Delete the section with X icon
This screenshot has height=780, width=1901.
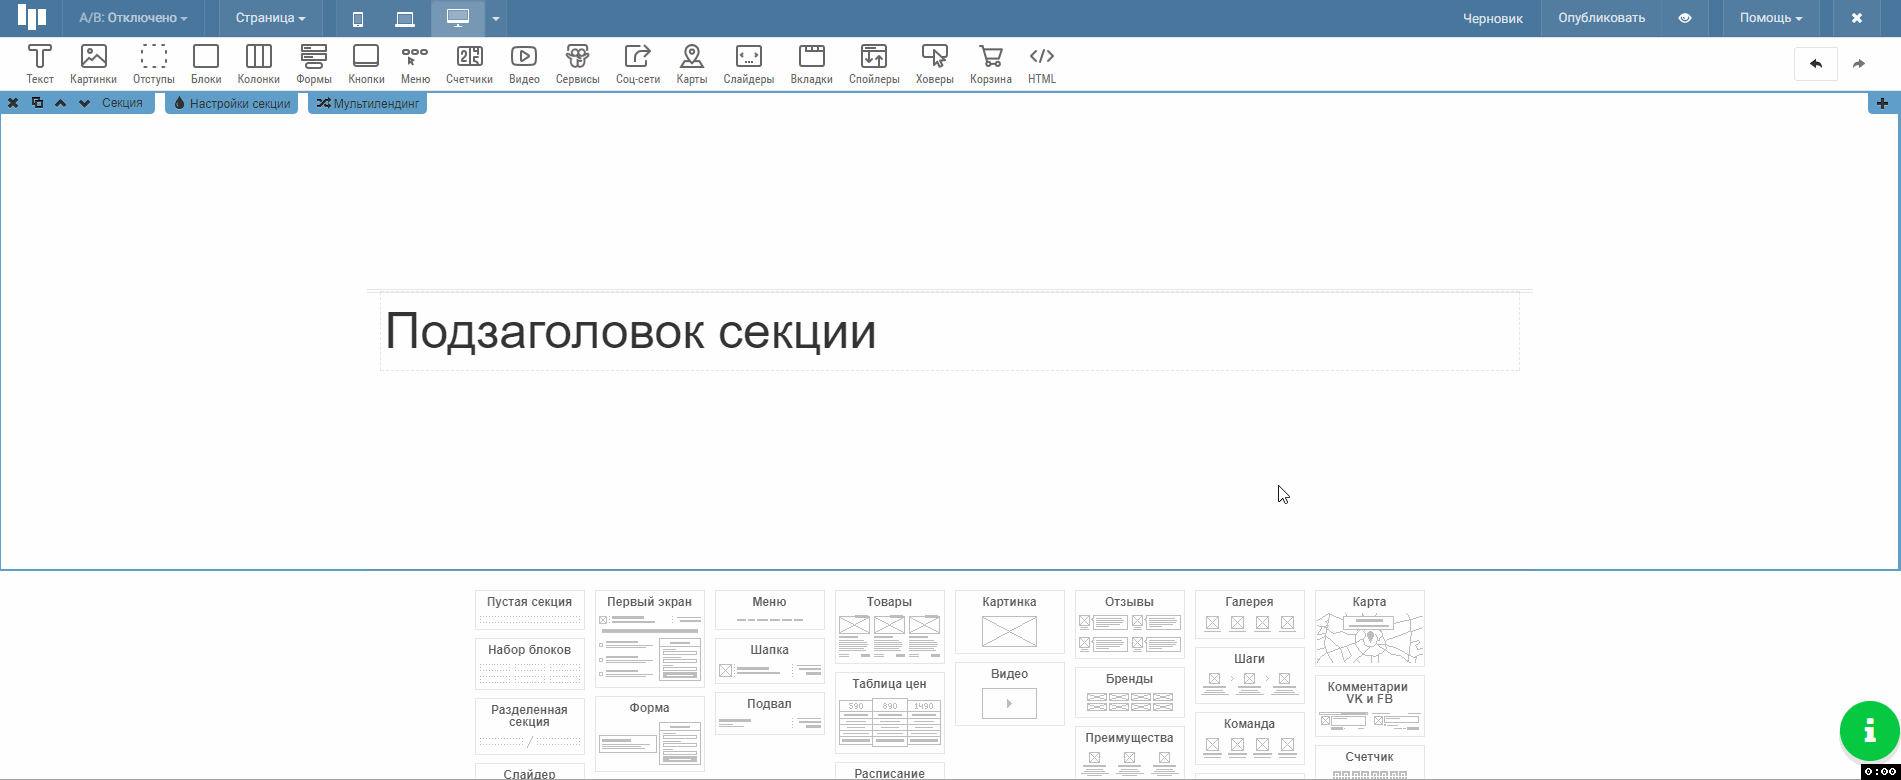tap(13, 103)
